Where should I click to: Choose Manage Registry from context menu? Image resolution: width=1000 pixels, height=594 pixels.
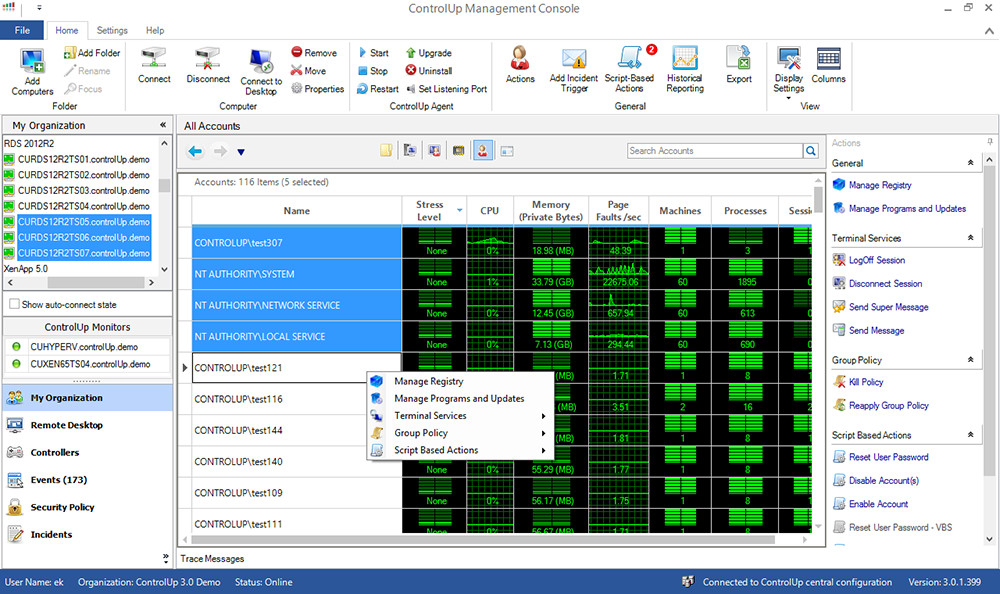tap(459, 381)
